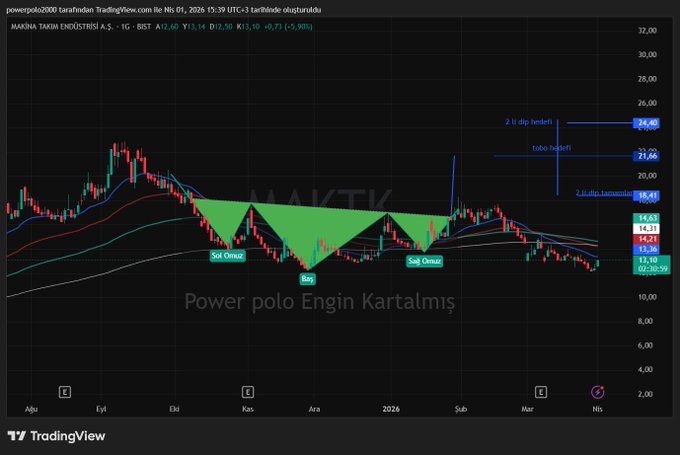Viewport: 680px width, 455px height.
Task: Click the BIST exchange label in header
Action: click(x=144, y=26)
